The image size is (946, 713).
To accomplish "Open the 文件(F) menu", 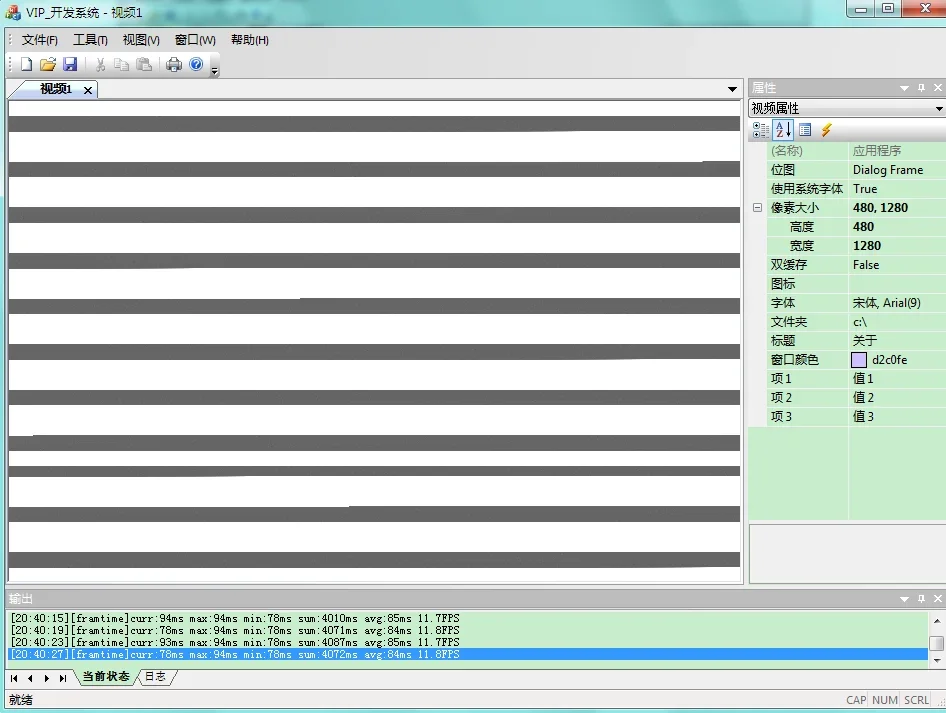I will point(39,40).
